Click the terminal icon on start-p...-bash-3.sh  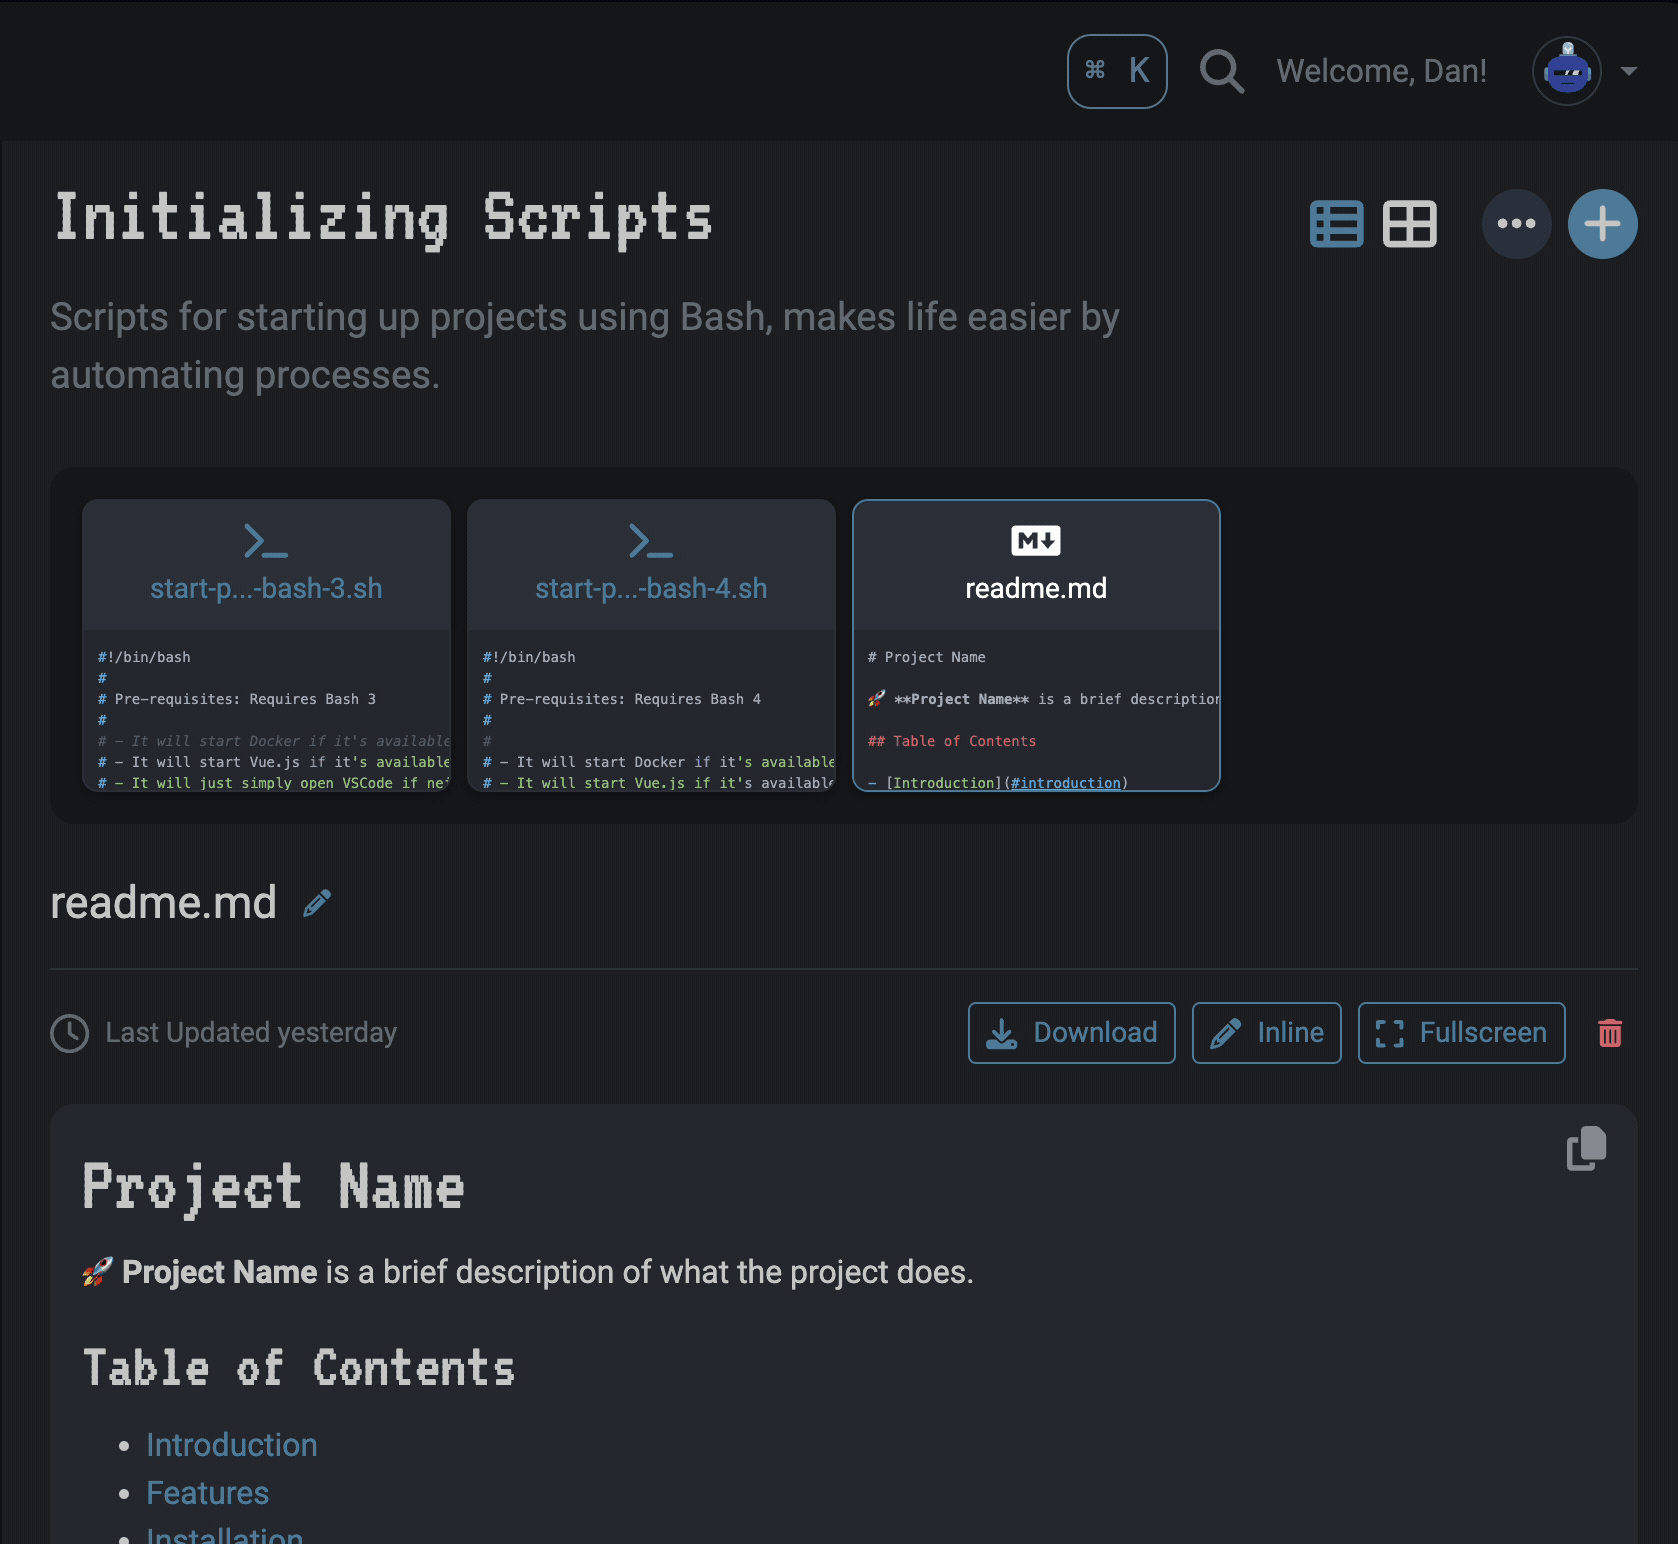(x=265, y=540)
